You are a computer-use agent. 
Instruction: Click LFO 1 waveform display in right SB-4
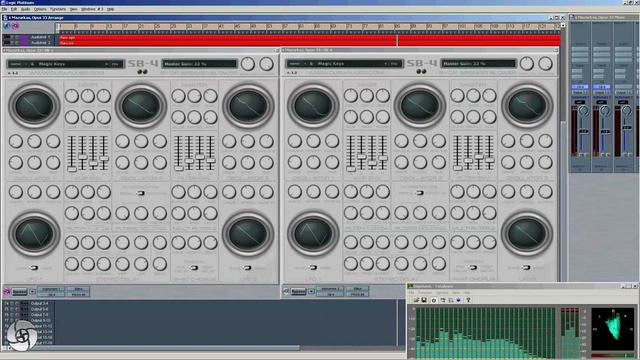[313, 233]
